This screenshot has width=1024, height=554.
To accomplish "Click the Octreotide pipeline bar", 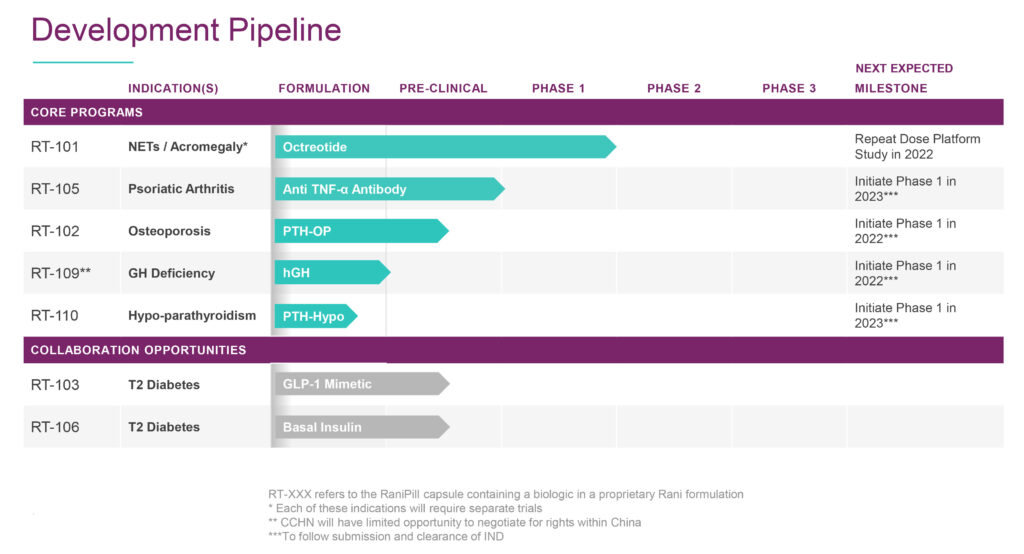I will (445, 147).
